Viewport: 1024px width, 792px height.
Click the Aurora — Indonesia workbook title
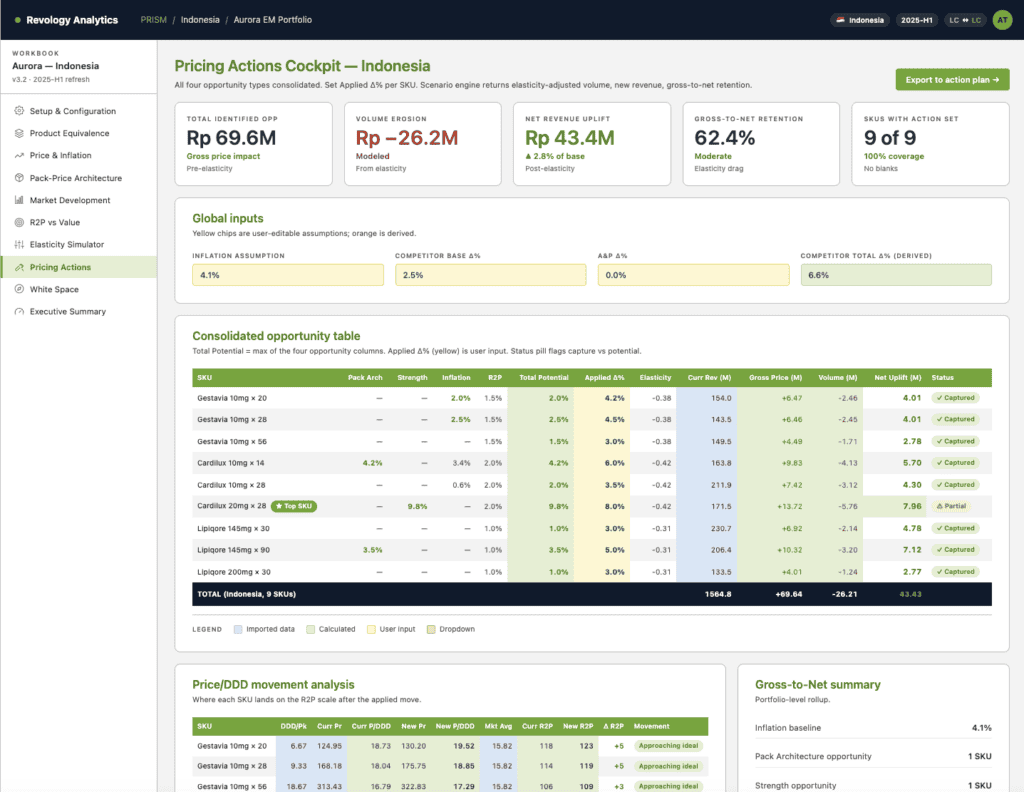point(56,66)
